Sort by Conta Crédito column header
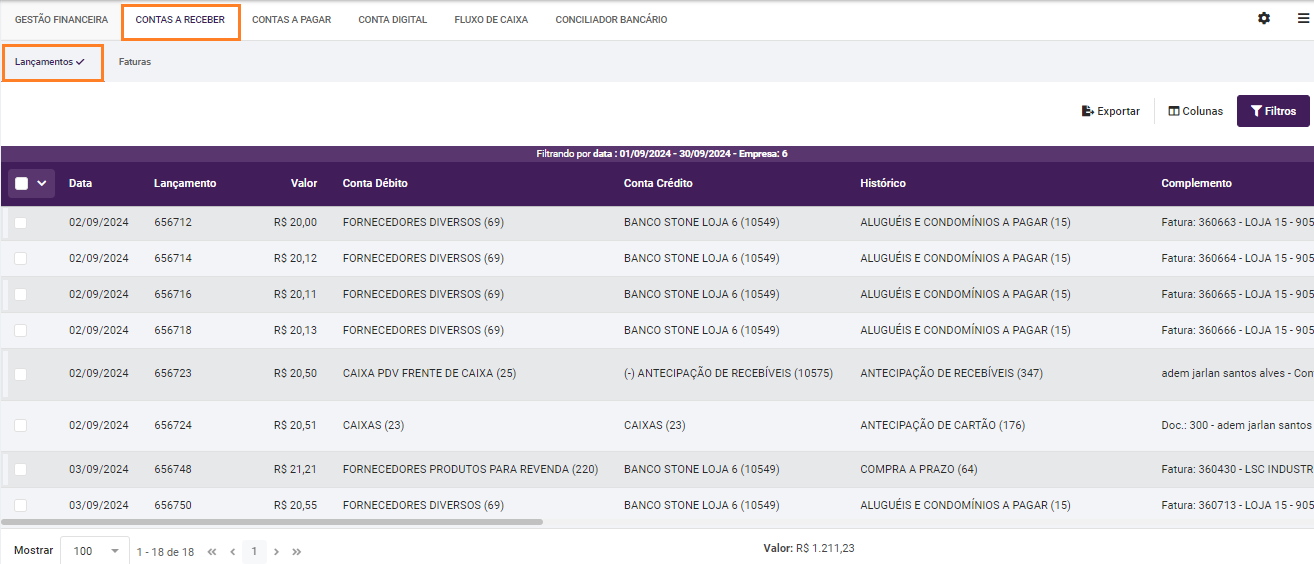Viewport: 1314px width, 564px height. pos(658,183)
